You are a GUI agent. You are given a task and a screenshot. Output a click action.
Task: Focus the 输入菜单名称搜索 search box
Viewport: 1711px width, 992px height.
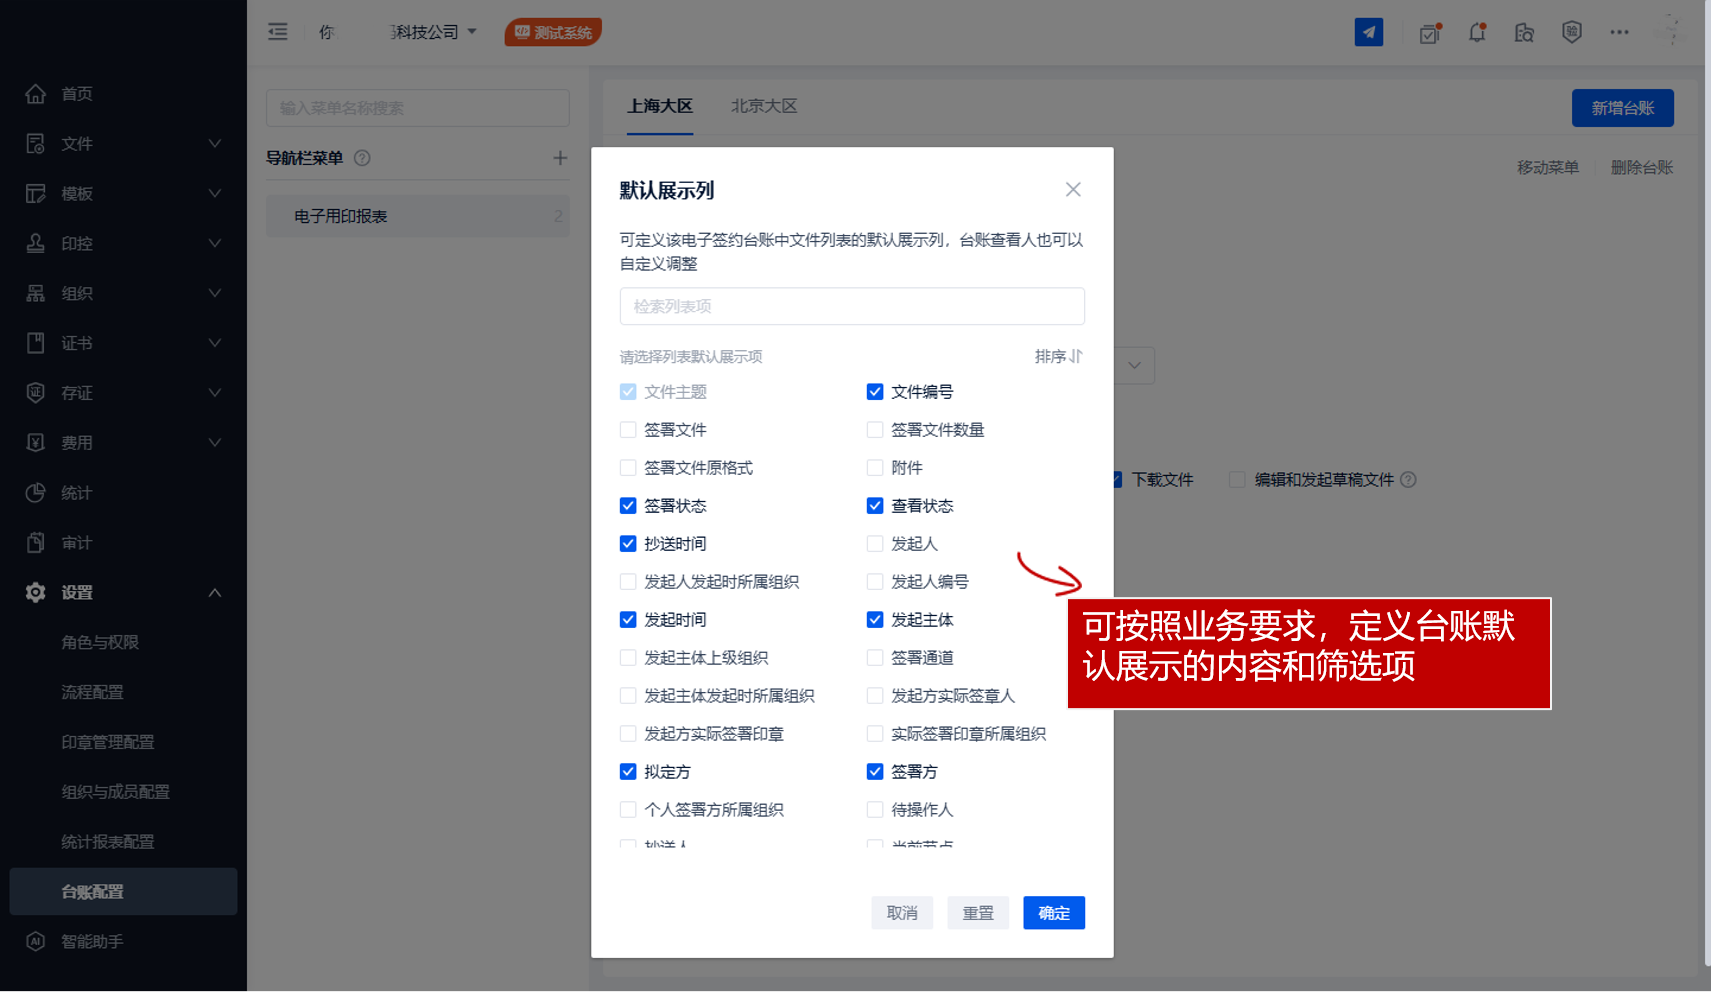pos(418,108)
